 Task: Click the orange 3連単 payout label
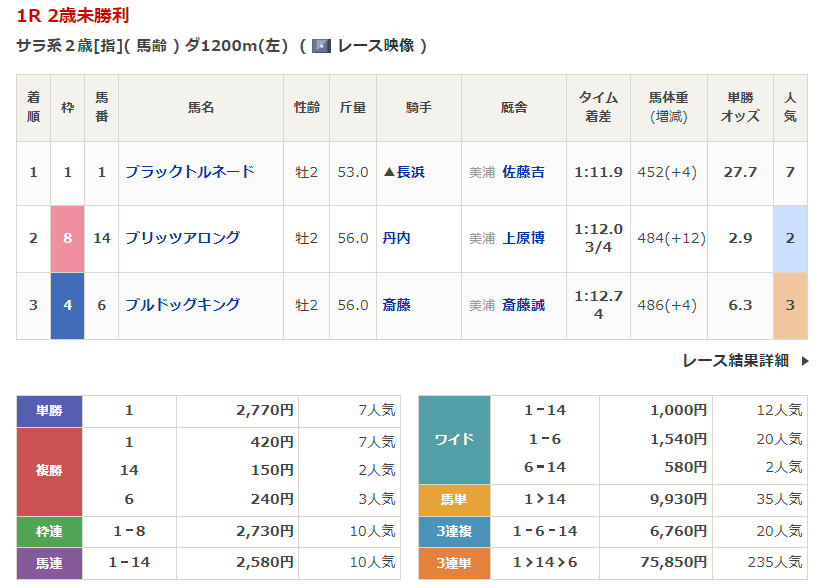454,563
